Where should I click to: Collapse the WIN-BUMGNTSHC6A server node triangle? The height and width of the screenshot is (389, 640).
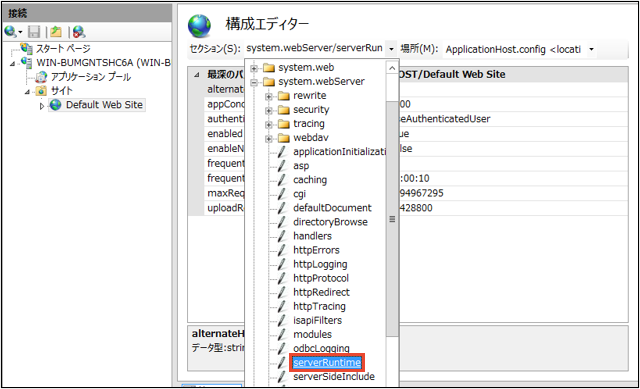coord(13,63)
